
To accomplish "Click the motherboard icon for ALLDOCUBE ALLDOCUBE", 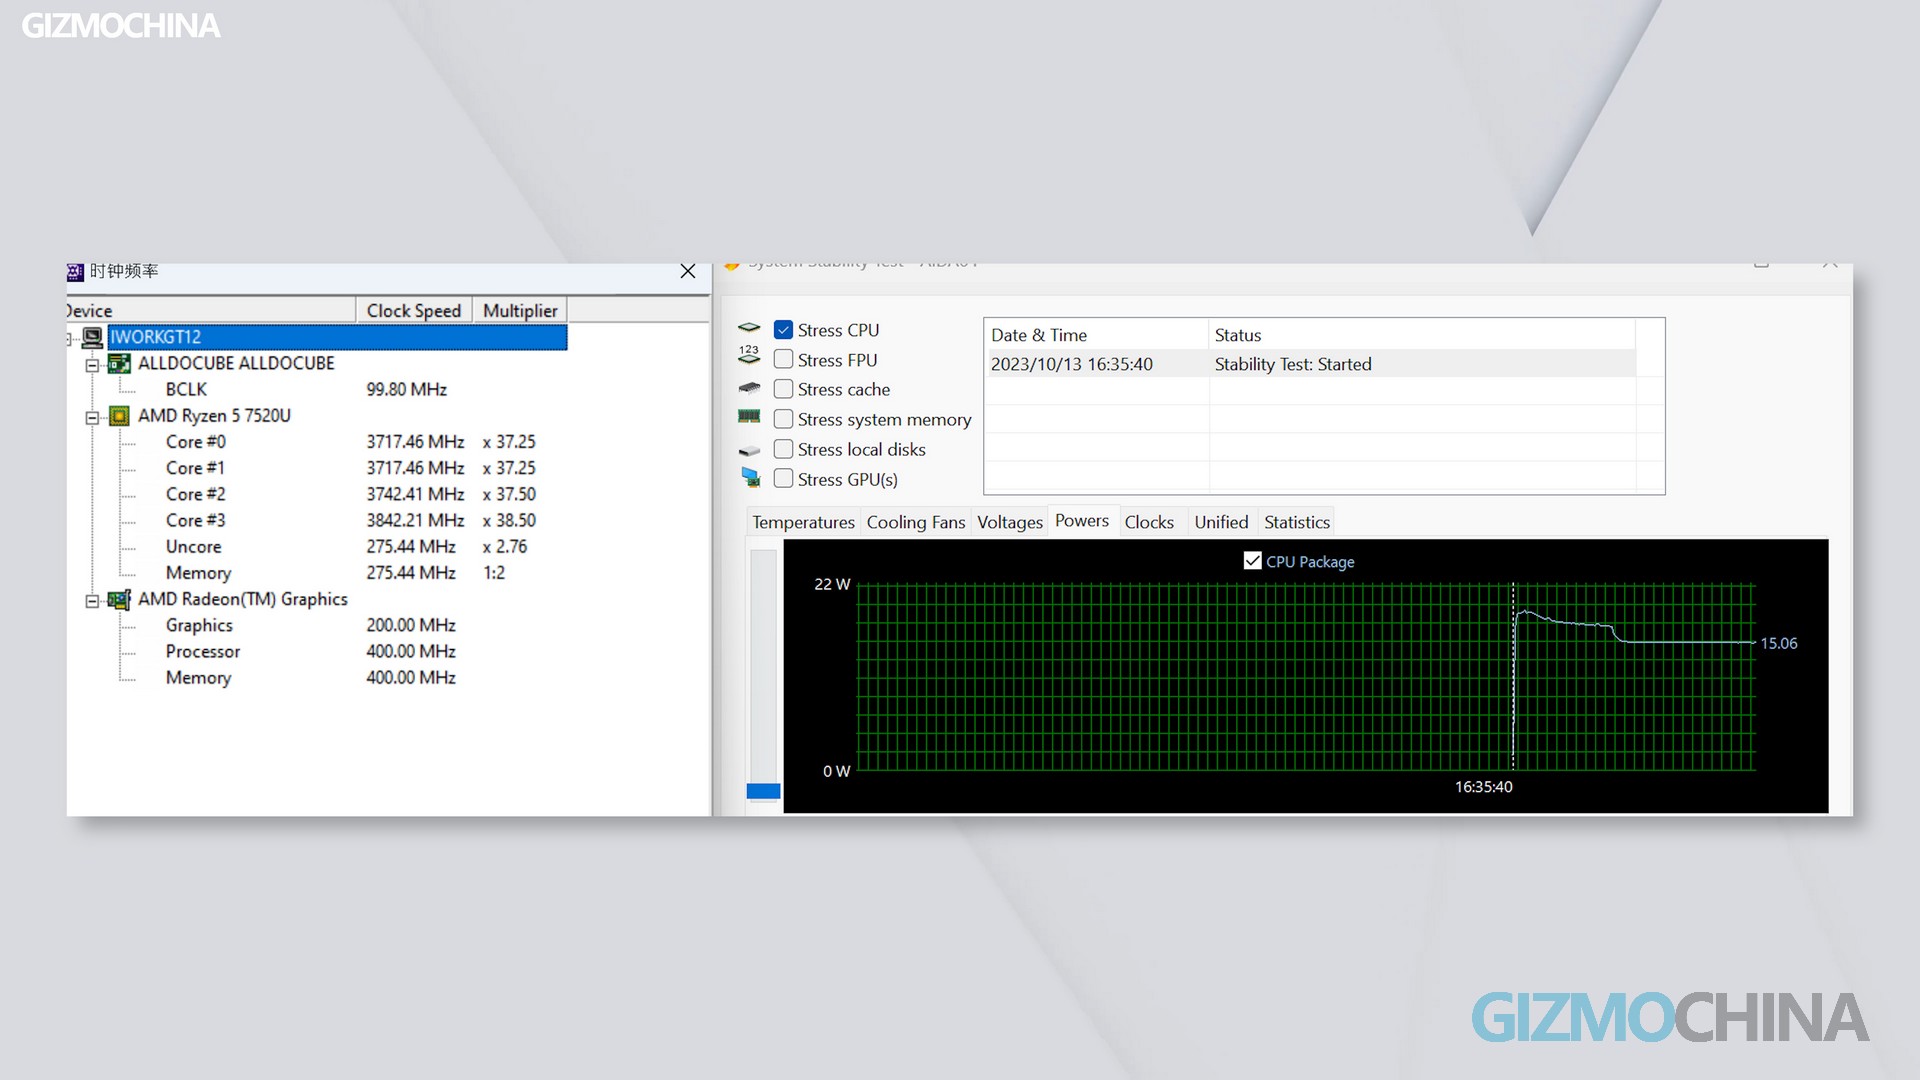I will pos(121,363).
